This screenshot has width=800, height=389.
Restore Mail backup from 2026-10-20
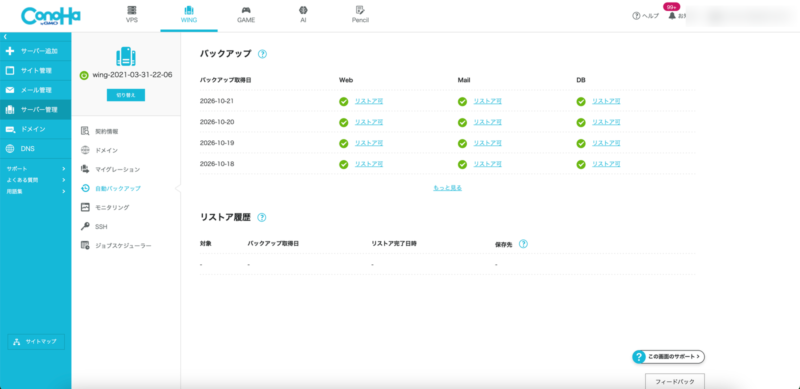[x=487, y=122]
